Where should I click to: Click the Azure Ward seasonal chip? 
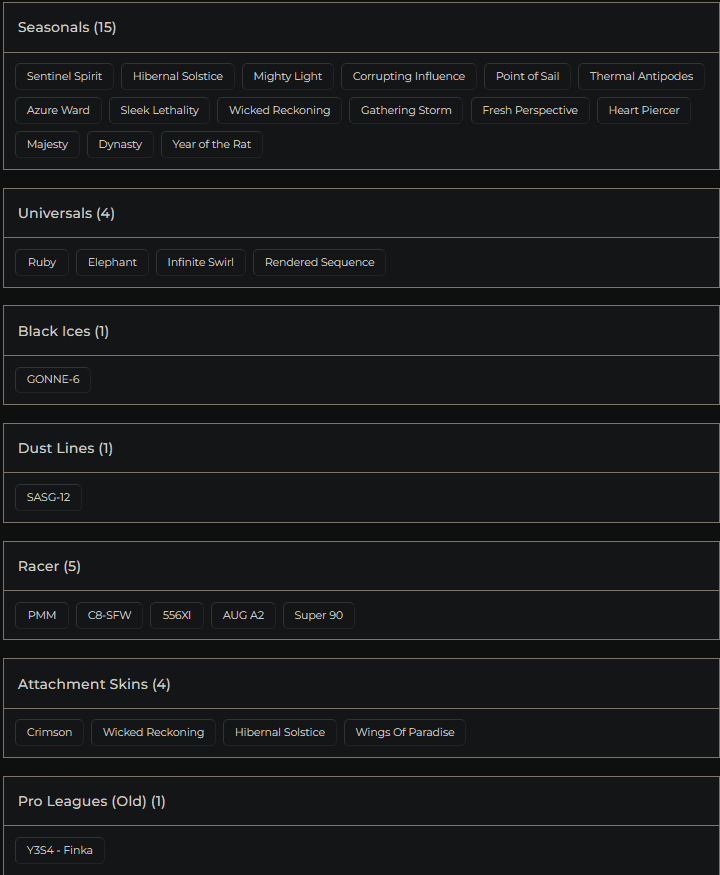(x=58, y=110)
